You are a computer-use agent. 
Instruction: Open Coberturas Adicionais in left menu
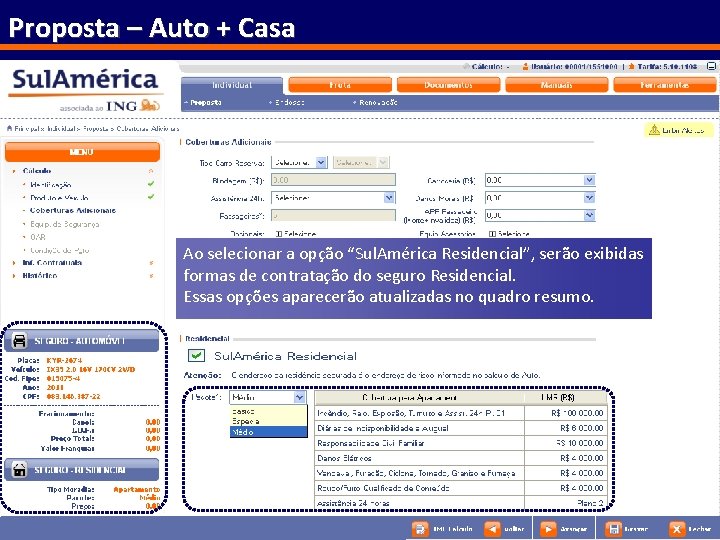[x=73, y=210]
